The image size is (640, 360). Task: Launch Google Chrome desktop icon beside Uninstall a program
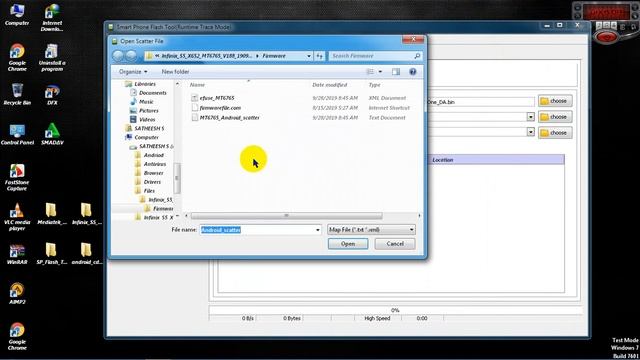point(17,57)
